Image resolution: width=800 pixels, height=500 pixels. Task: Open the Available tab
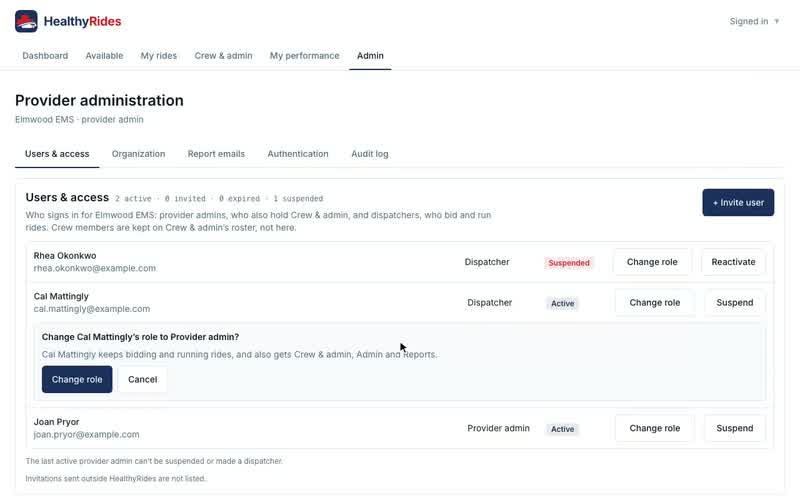(104, 56)
